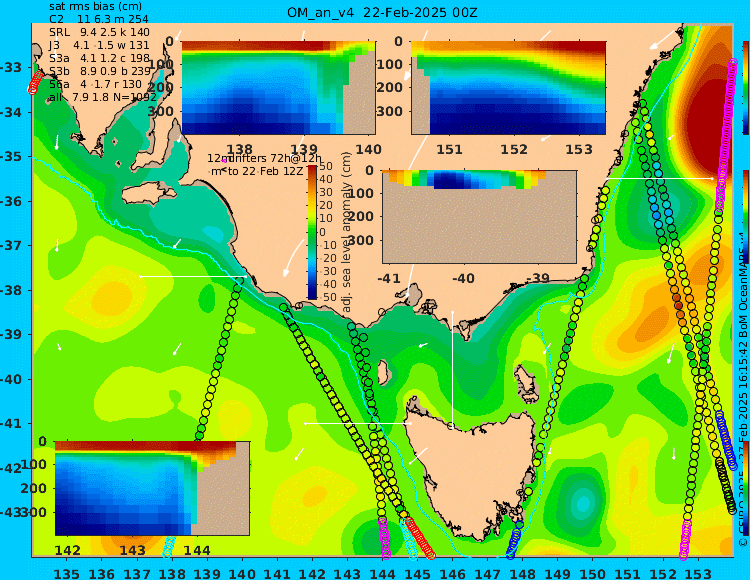Image resolution: width=750 pixels, height=580 pixels.
Task: Click the white section line ending at longitude 140
Action: pyautogui.click(x=193, y=276)
